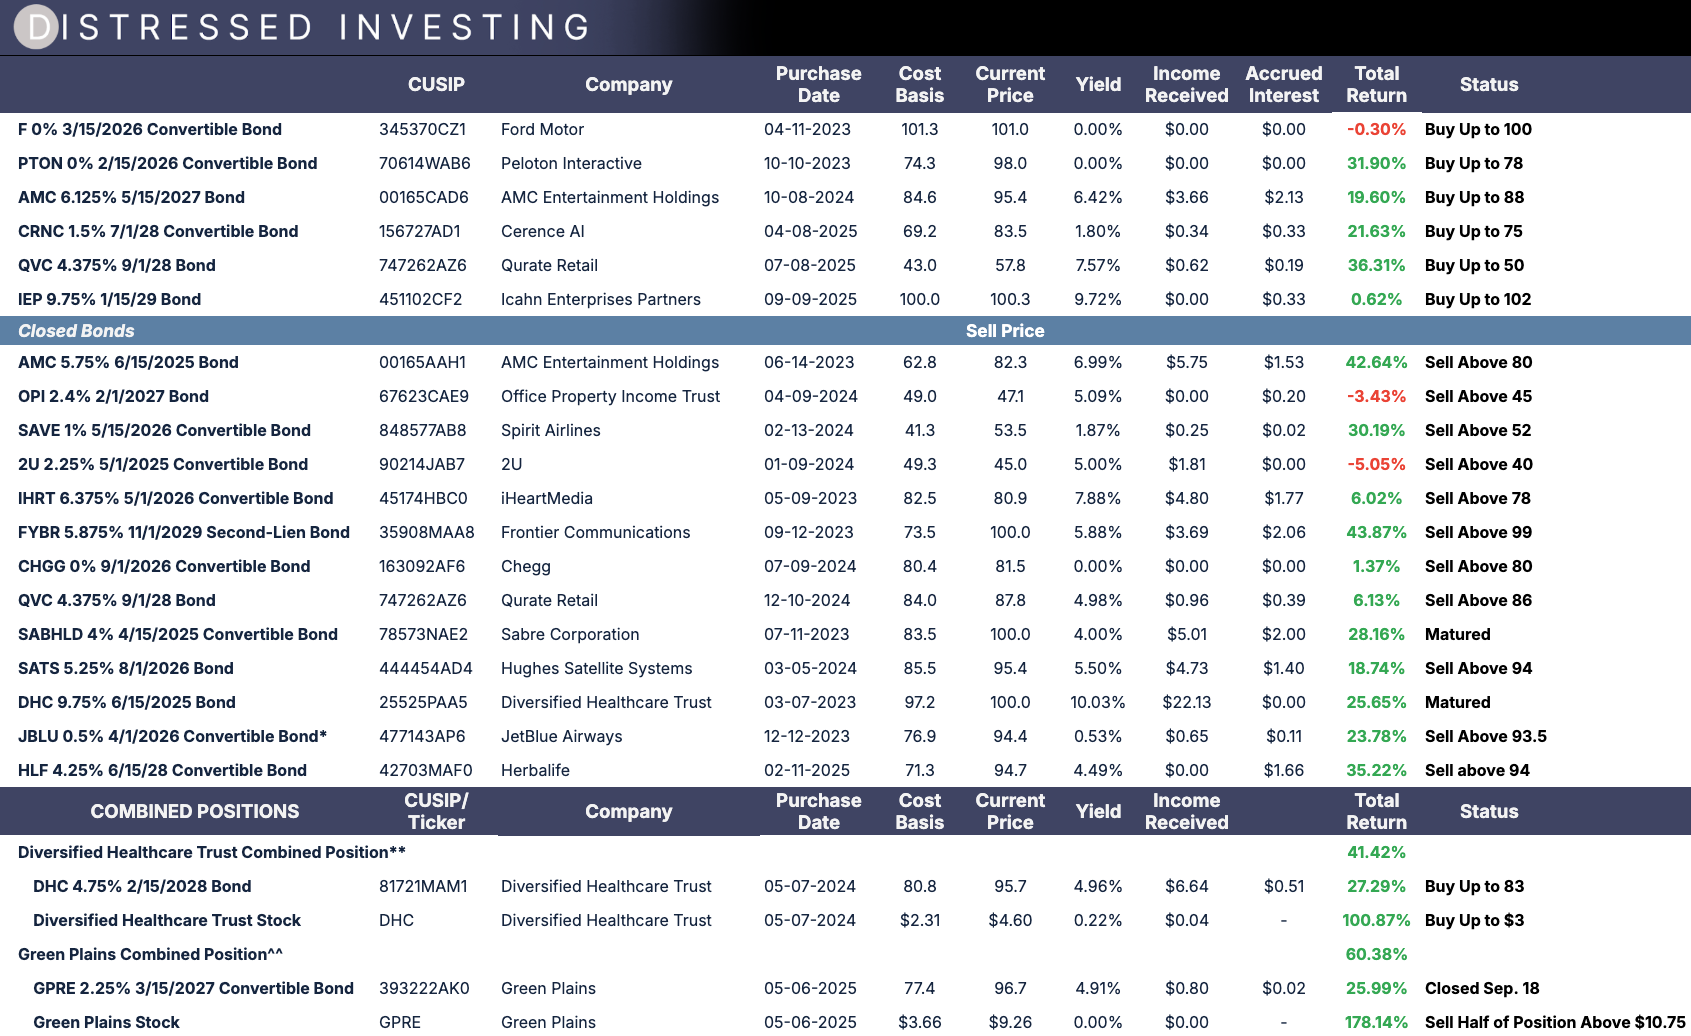Screen dimensions: 1691x1036
Task: Click Hughes Satellite Systems company cell
Action: [597, 668]
